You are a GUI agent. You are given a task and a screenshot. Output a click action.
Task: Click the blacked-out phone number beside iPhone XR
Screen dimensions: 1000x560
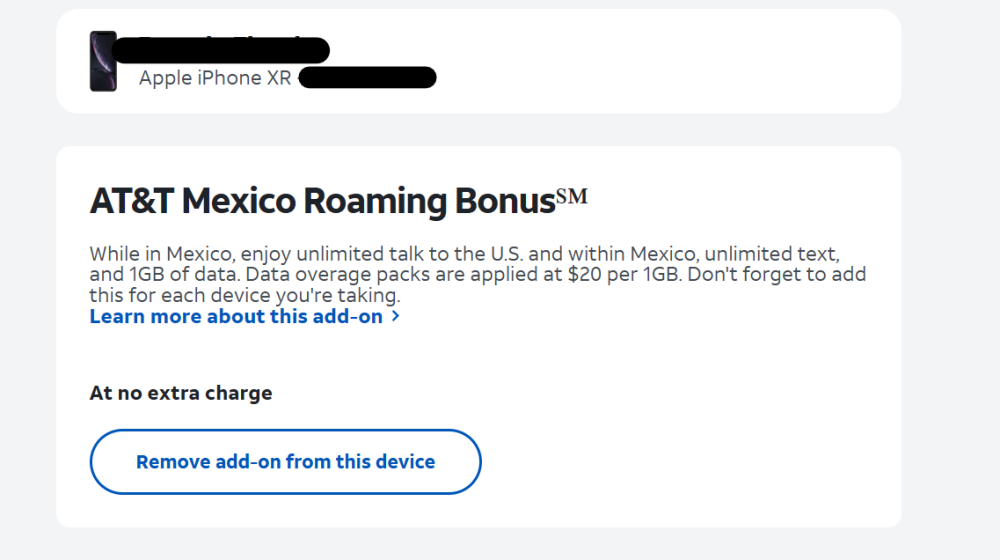(367, 77)
